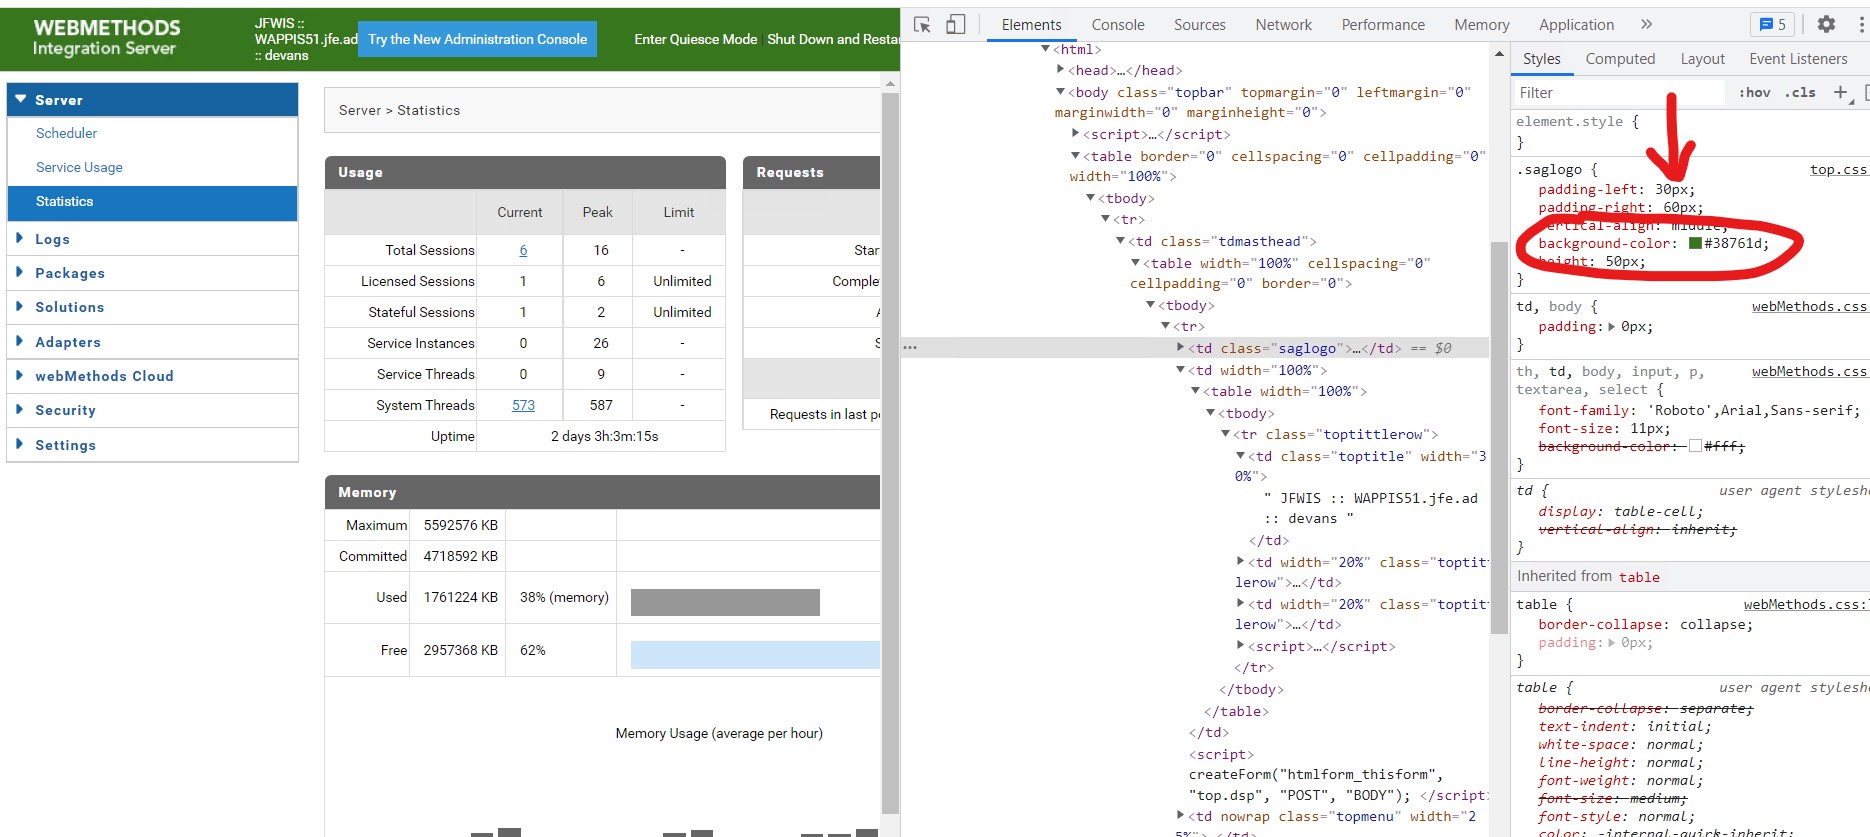Click the statistics page vertical scrollbar
Screen dimensions: 1870x837
tap(890, 453)
